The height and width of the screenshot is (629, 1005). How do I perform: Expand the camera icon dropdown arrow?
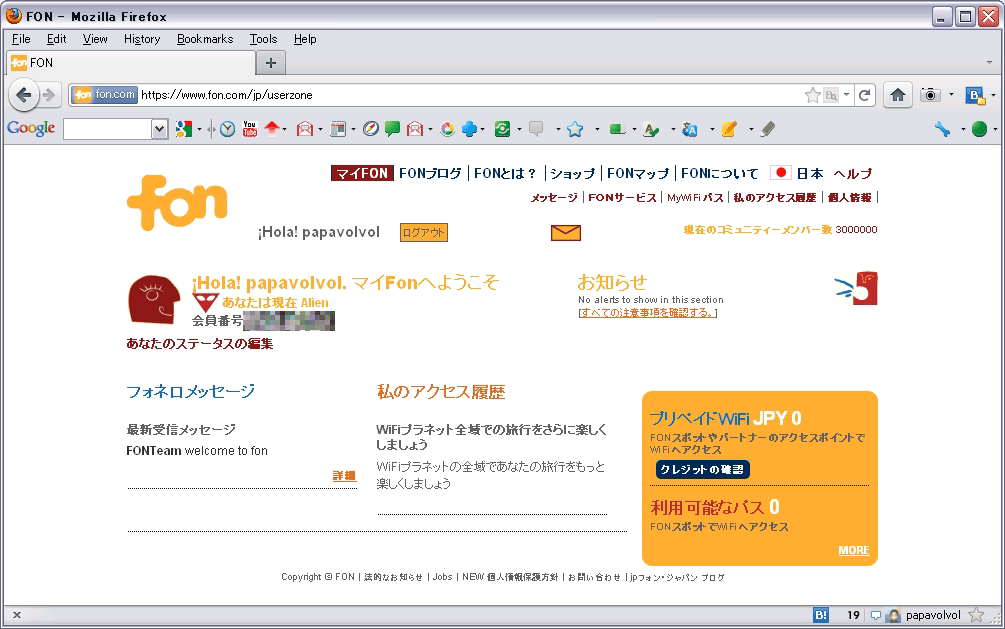tap(951, 95)
